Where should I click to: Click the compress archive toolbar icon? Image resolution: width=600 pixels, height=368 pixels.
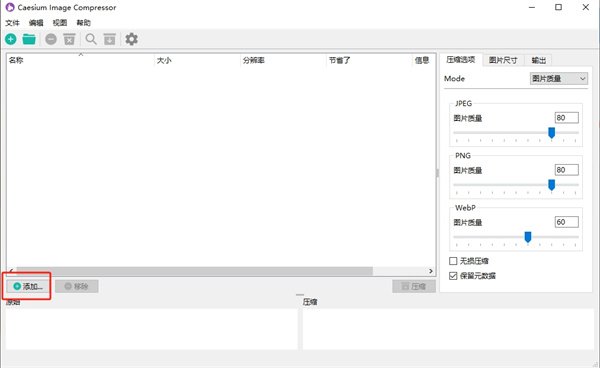click(x=110, y=39)
